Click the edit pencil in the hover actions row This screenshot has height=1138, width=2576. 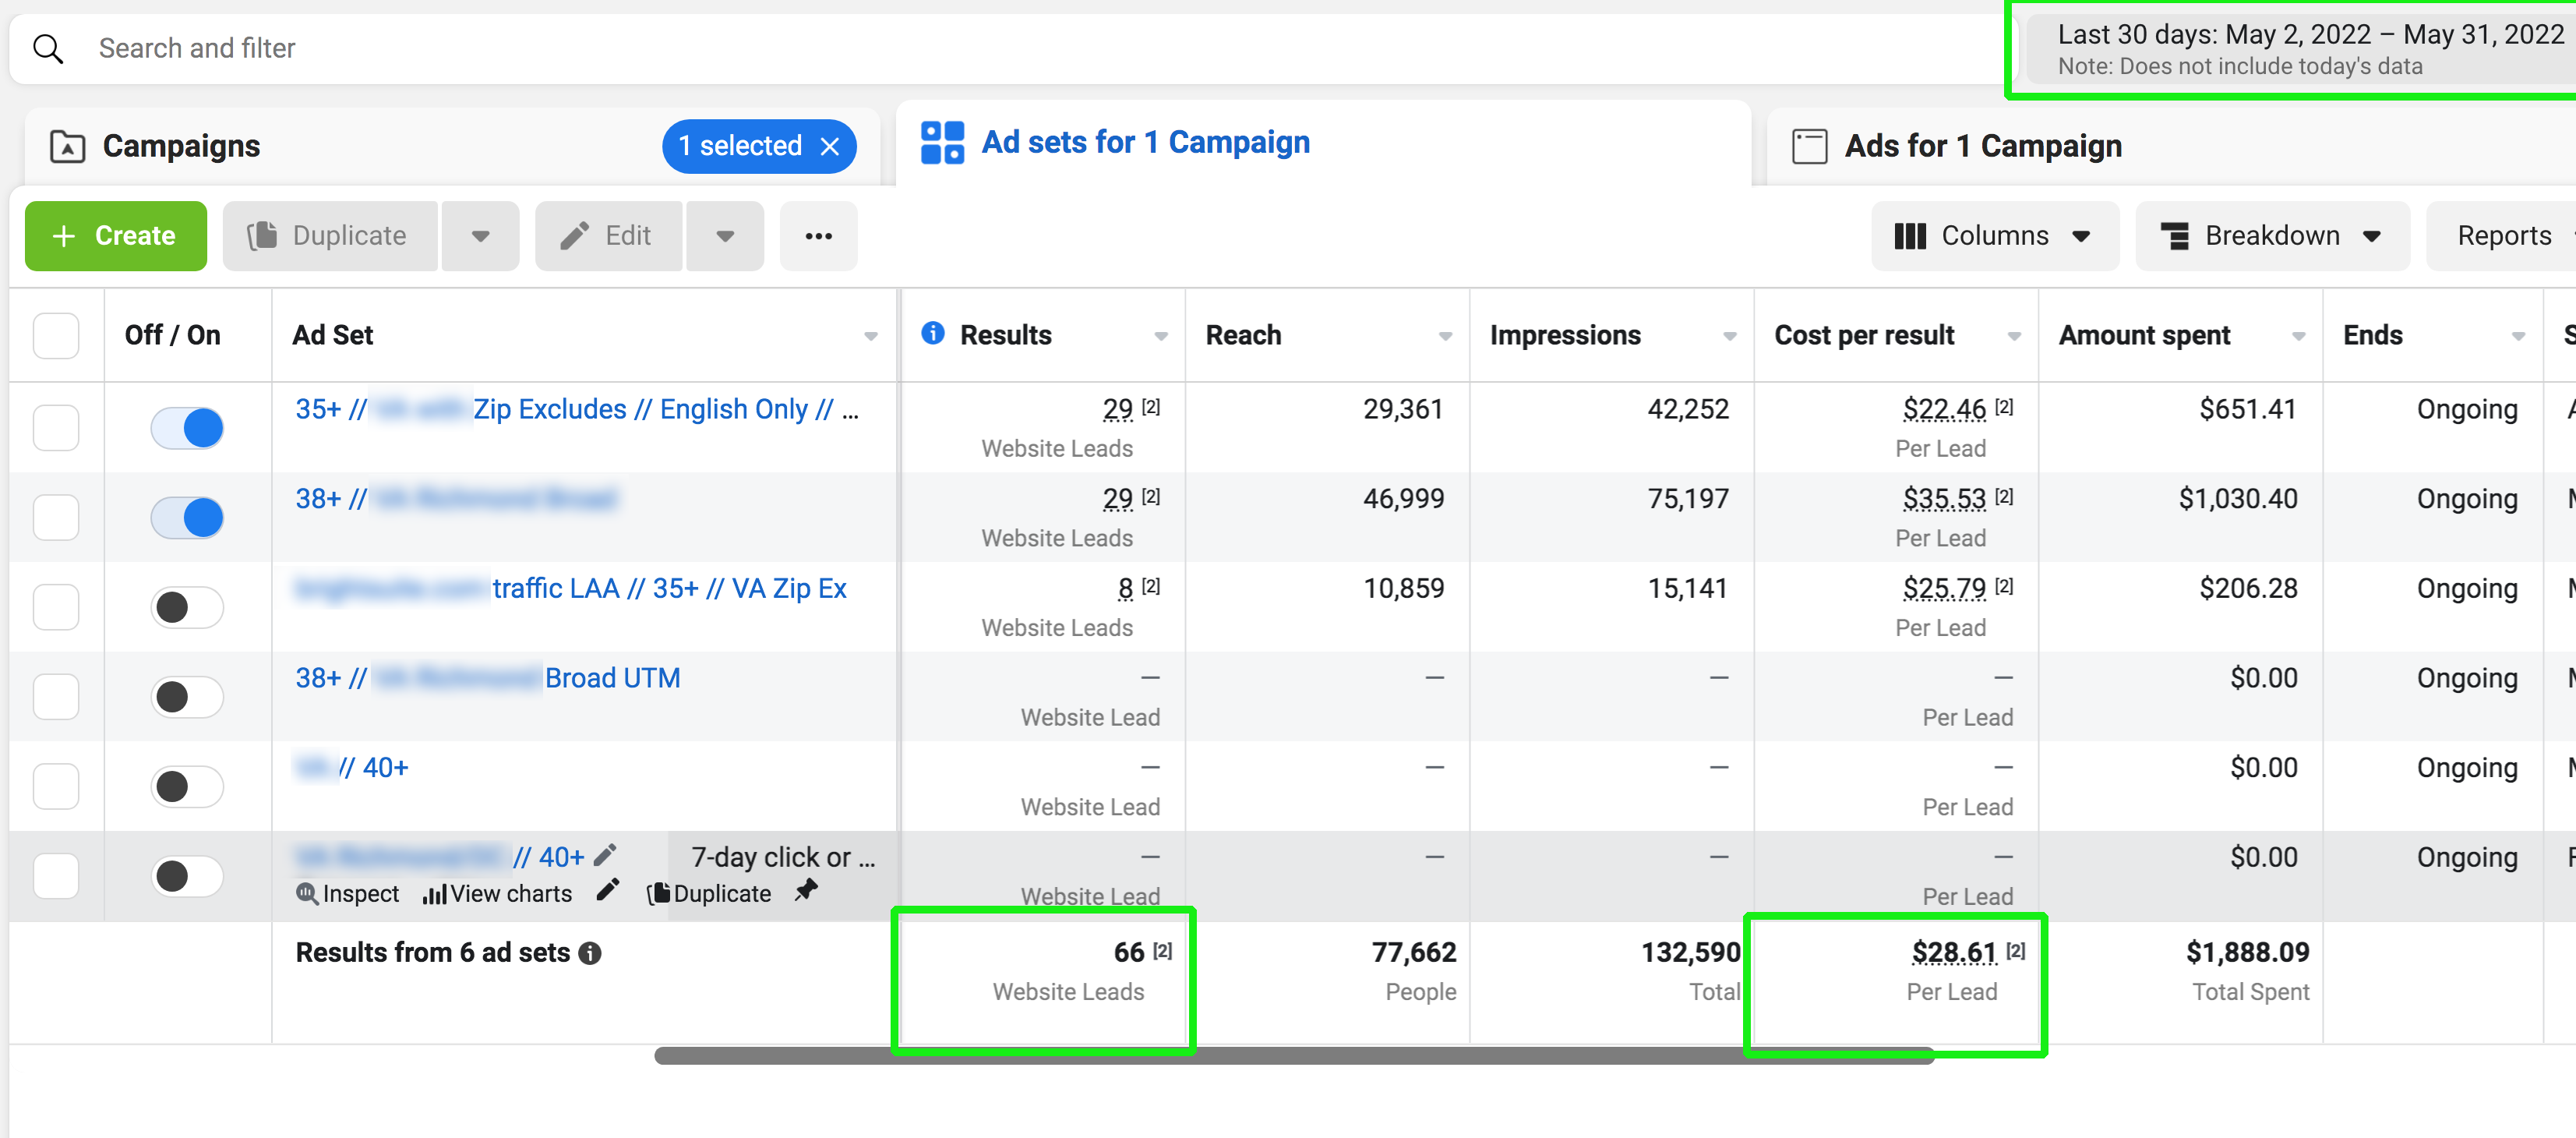click(608, 891)
